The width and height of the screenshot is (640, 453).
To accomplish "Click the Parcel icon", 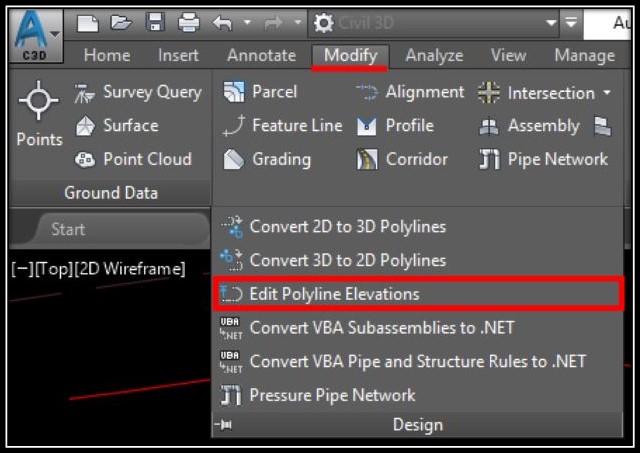I will pos(234,92).
